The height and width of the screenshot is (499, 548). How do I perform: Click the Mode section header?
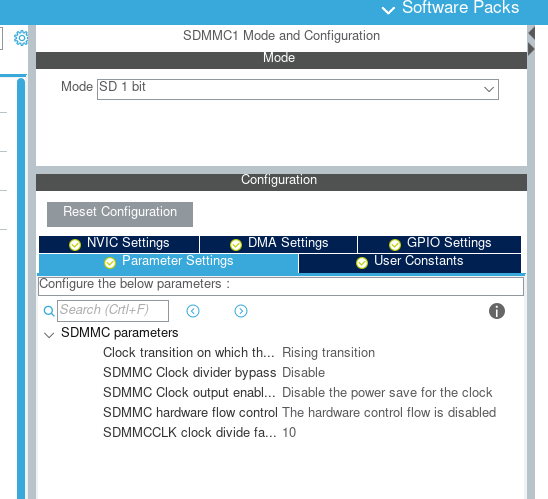pyautogui.click(x=281, y=60)
